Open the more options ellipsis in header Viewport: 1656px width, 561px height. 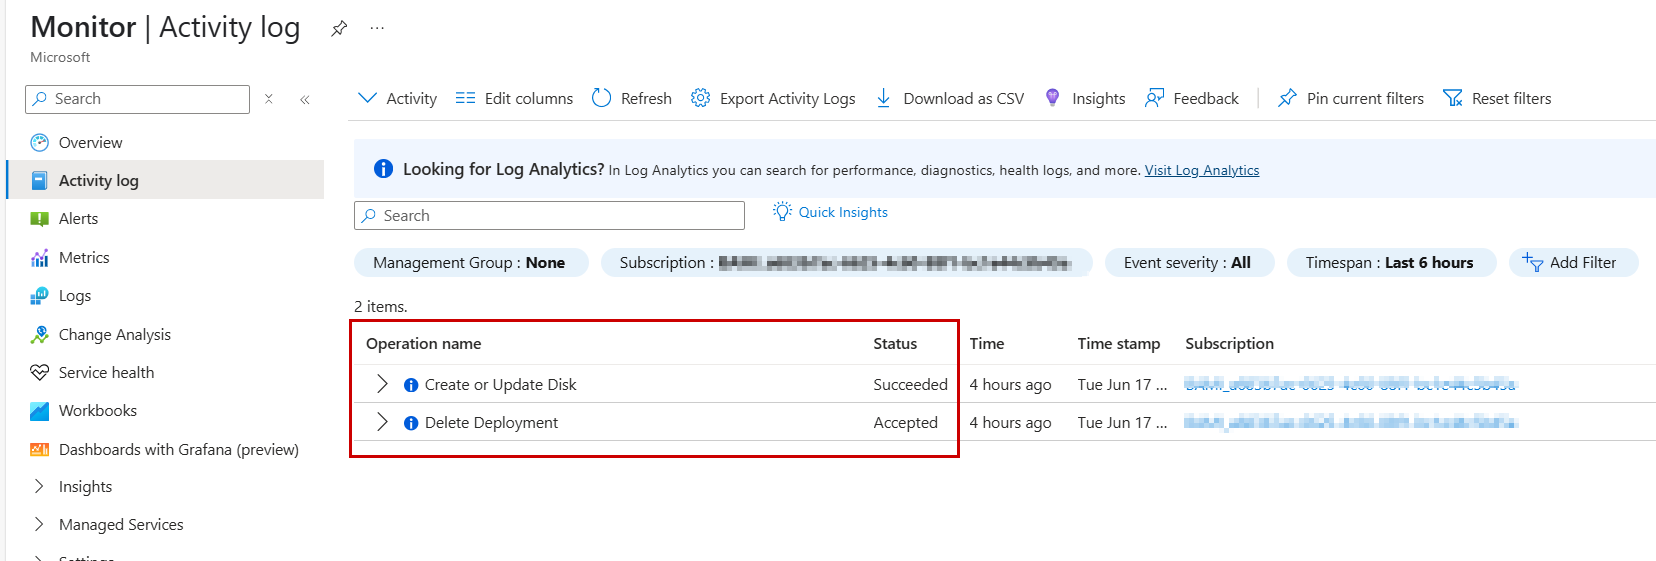[x=377, y=28]
